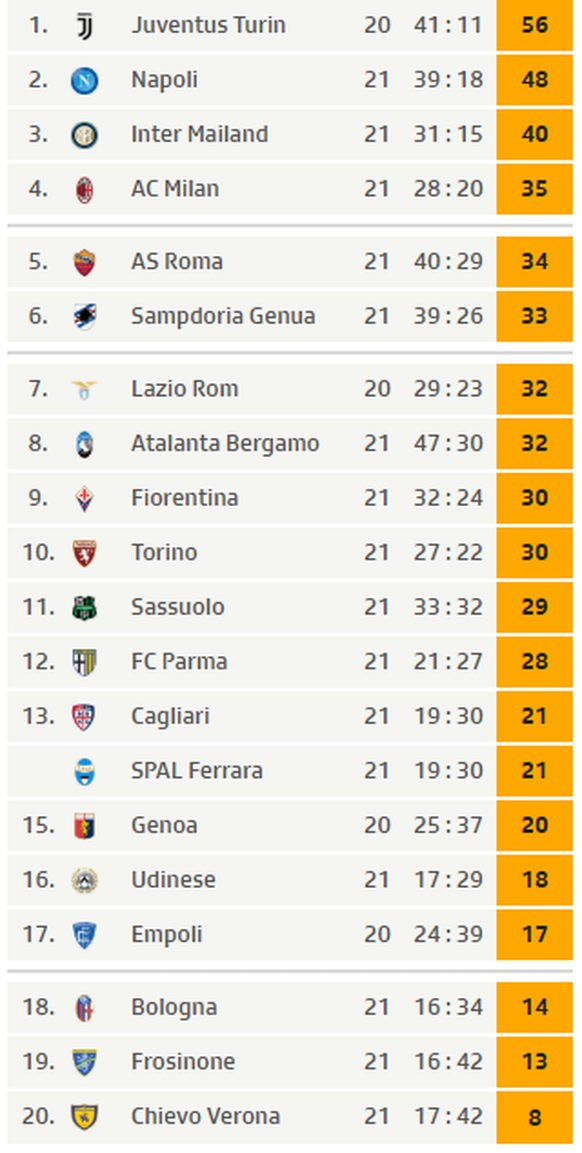Click the Chievo Verona crest

85,1116
